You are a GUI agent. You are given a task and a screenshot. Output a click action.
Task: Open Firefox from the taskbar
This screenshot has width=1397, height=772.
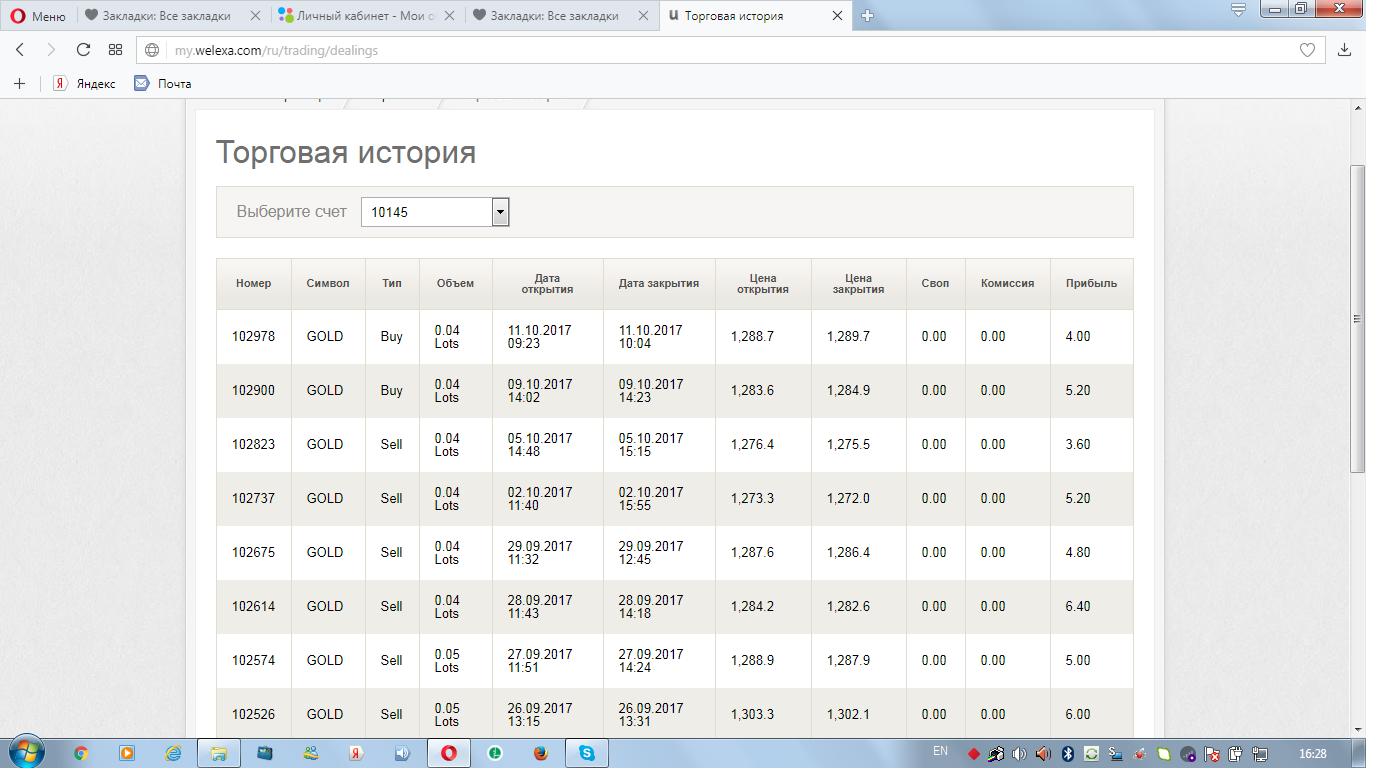pyautogui.click(x=541, y=753)
